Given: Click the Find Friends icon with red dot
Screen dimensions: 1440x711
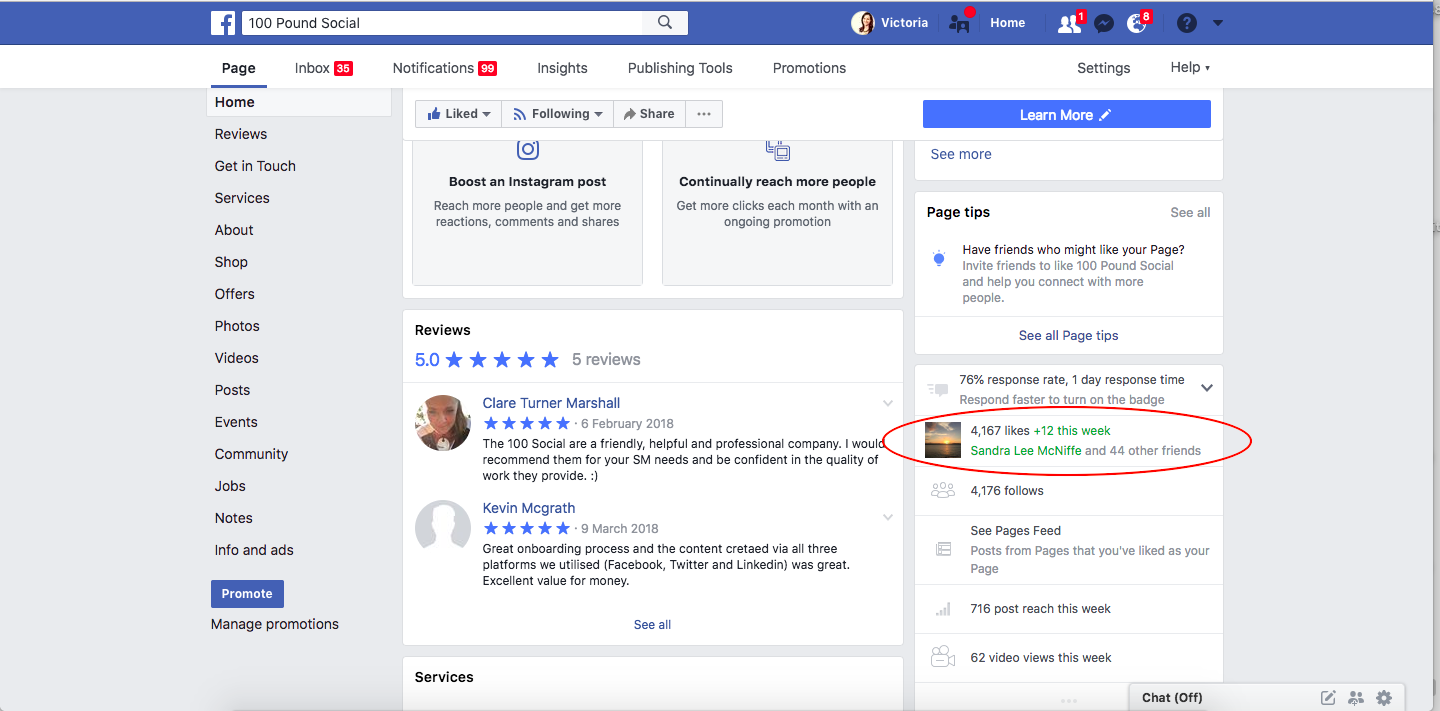Looking at the screenshot, I should [960, 23].
